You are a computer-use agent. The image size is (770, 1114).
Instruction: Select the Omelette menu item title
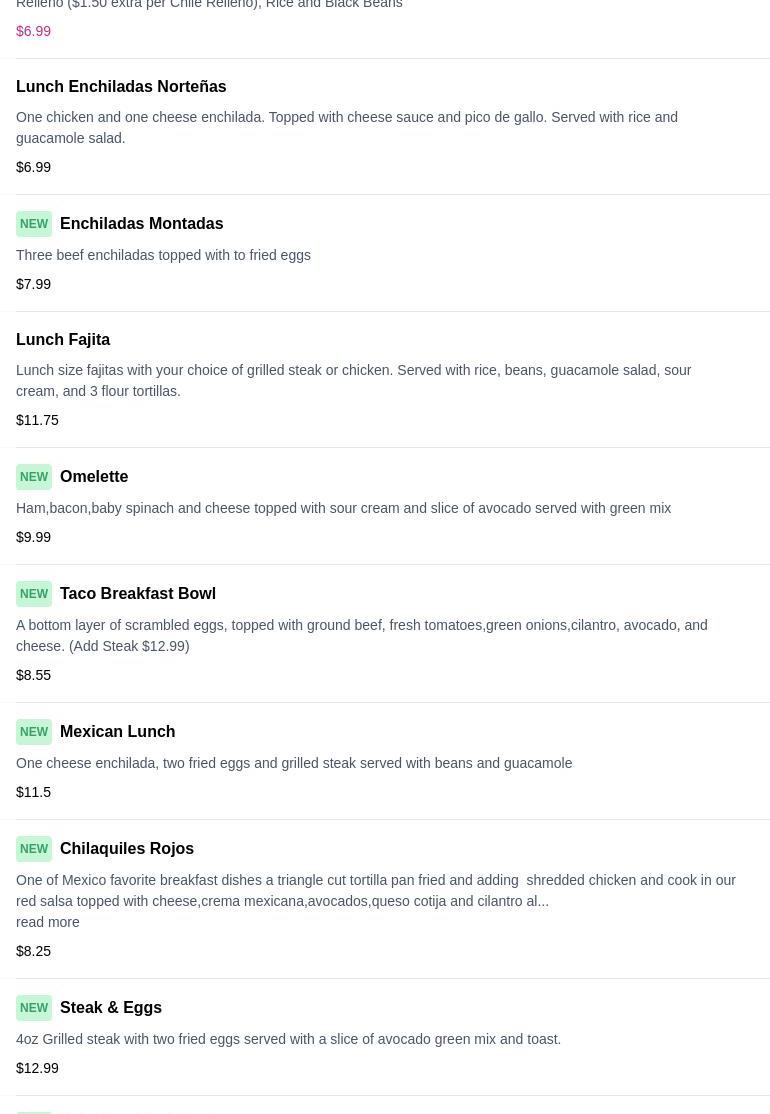(x=94, y=477)
